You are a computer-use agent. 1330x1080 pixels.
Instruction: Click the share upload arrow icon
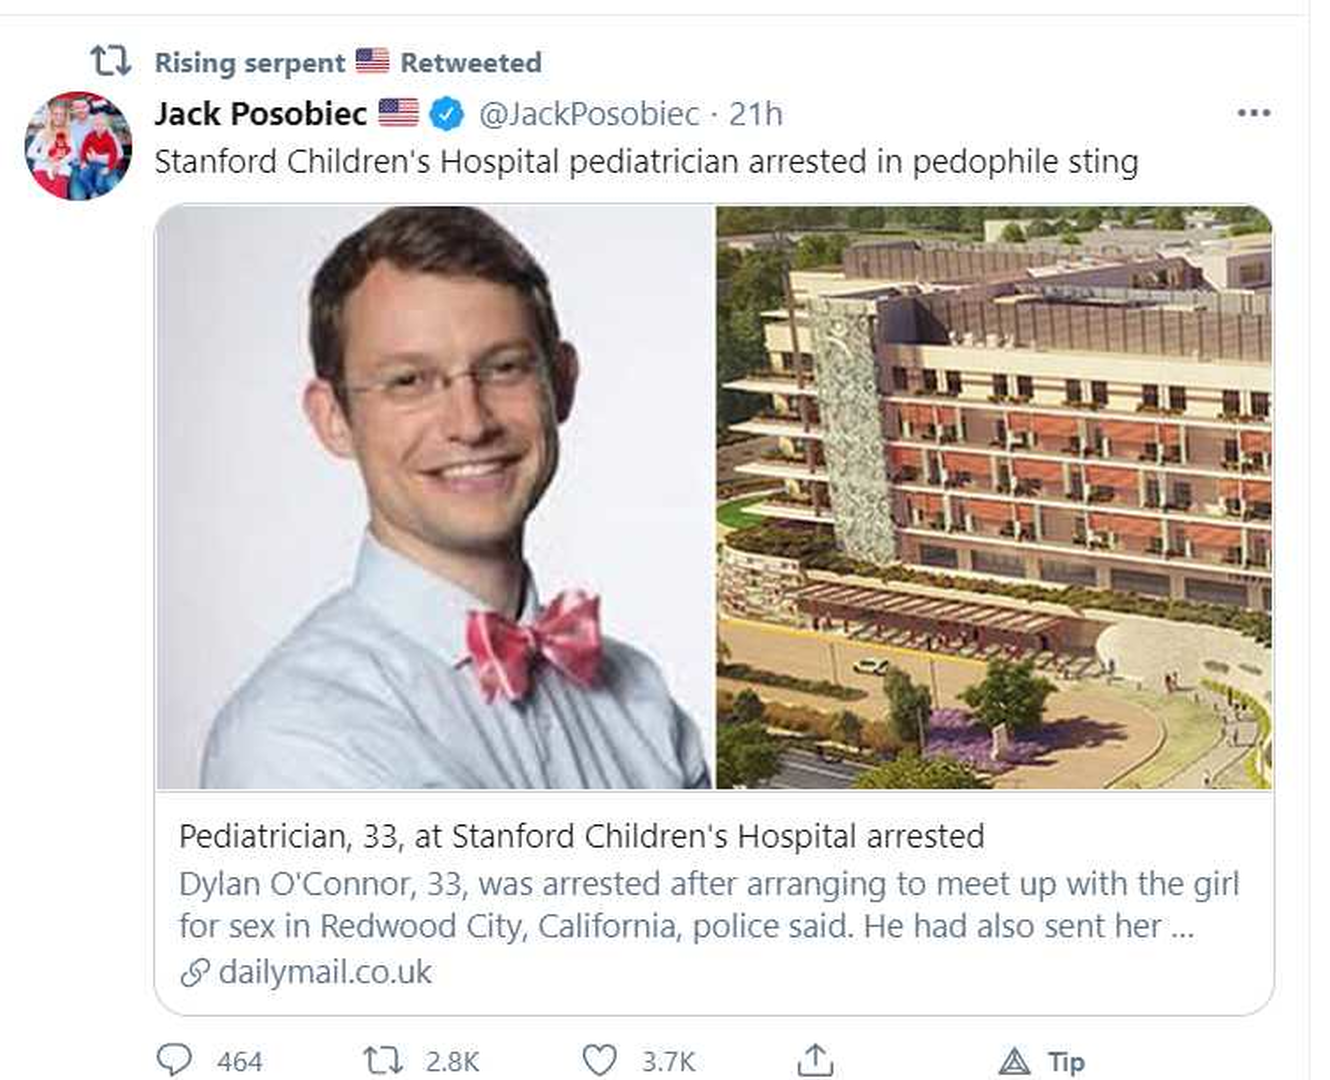815,1060
